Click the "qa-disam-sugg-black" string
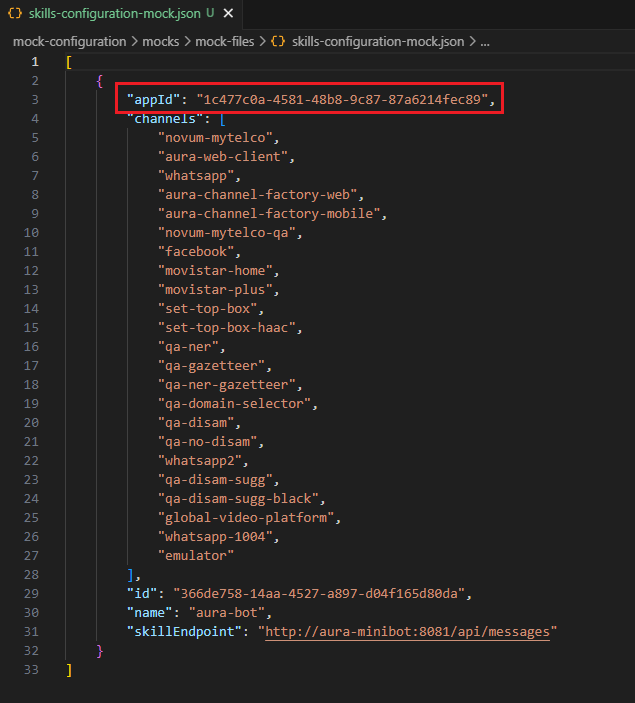Viewport: 635px width, 703px height. [238, 499]
